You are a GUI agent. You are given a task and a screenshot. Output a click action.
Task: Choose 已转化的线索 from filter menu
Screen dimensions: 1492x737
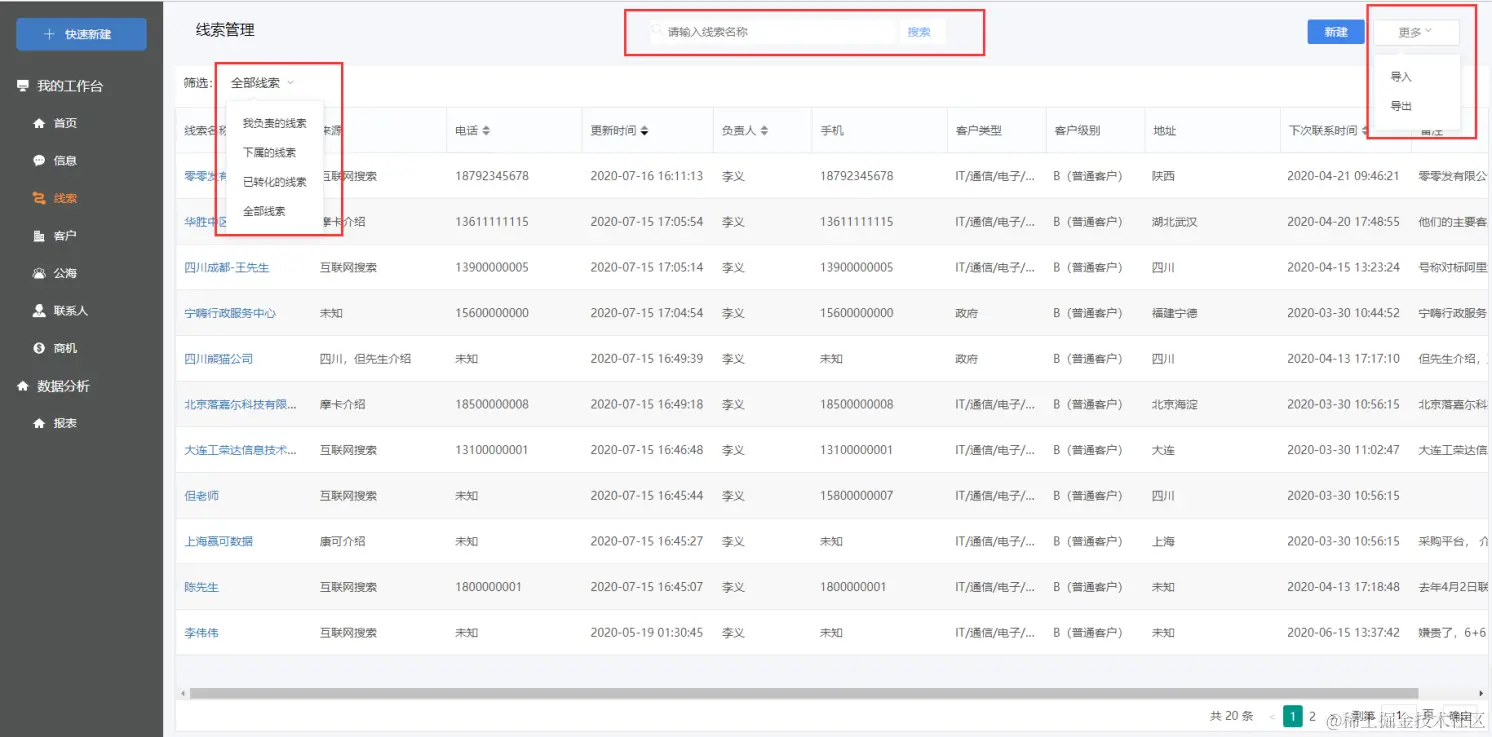pos(275,182)
